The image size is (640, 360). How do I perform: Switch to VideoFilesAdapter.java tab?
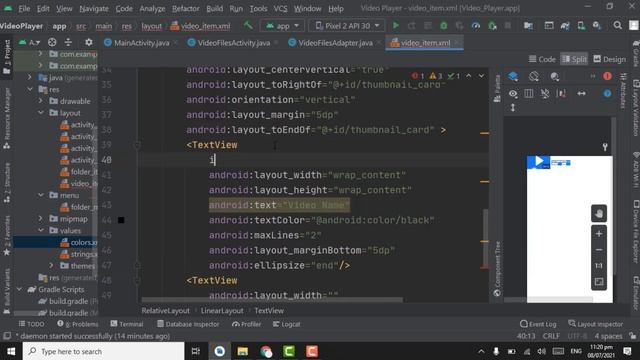(335, 43)
